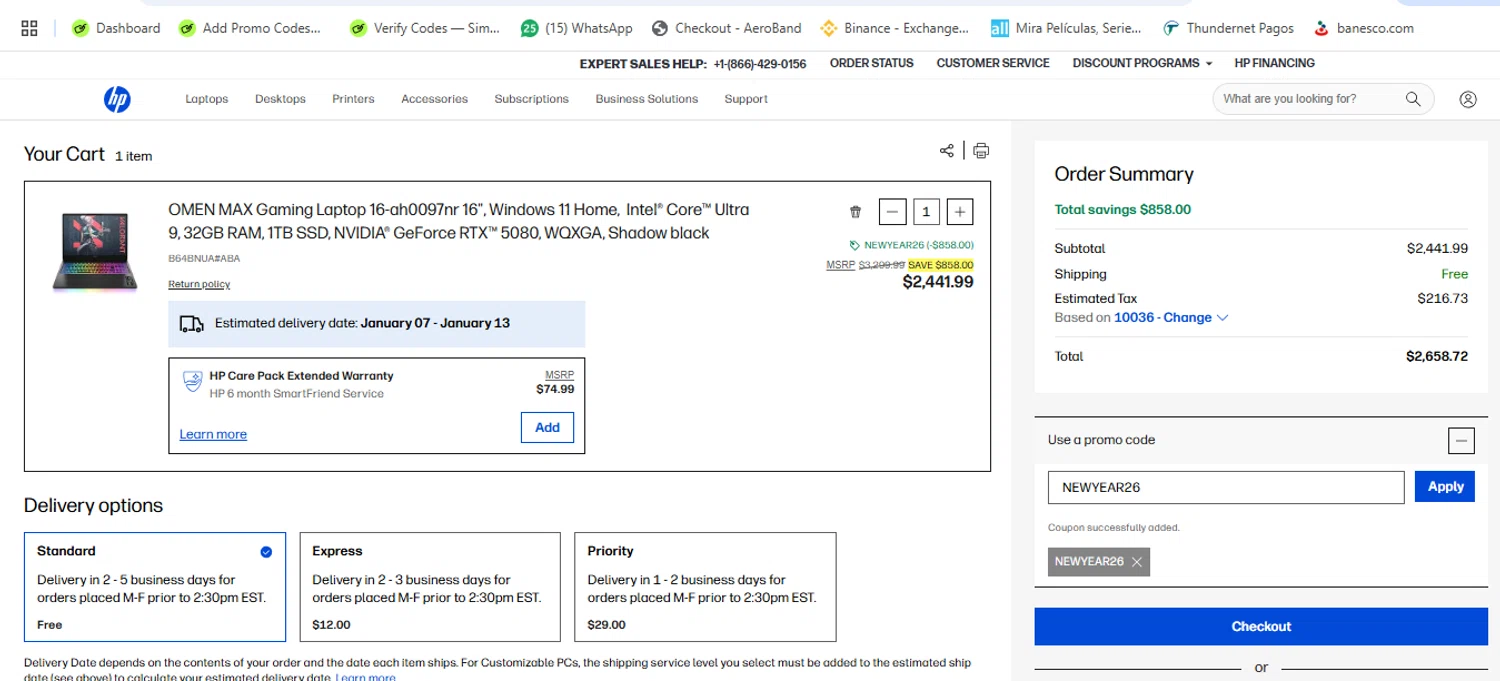Open the Accessories menu

pyautogui.click(x=434, y=99)
